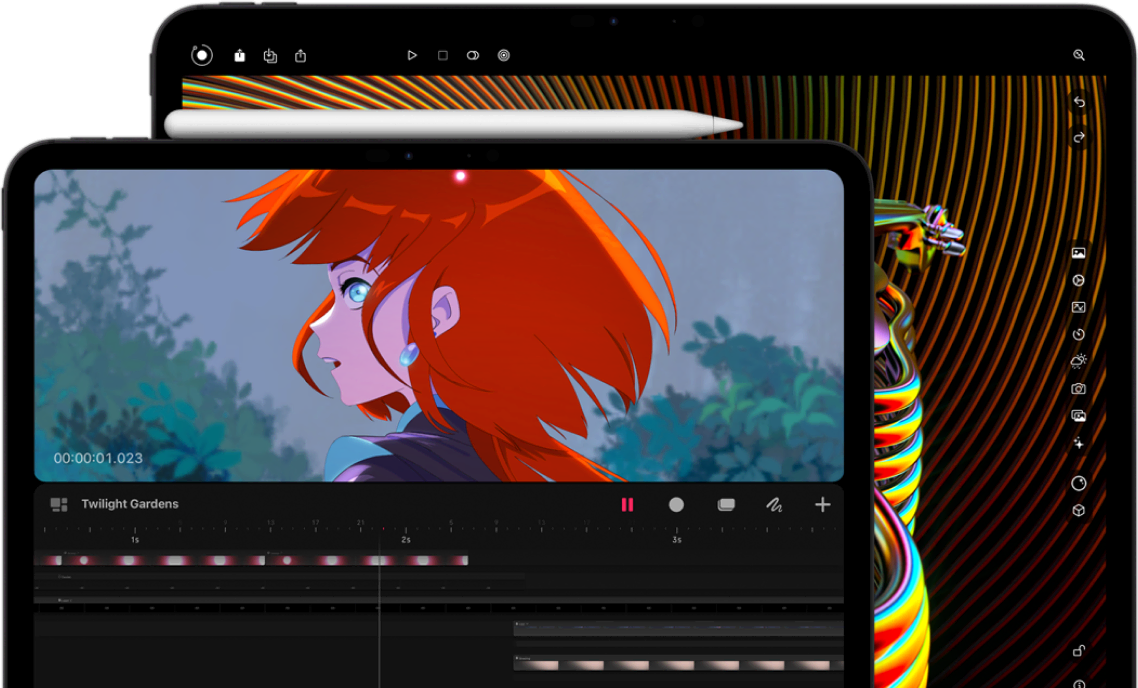Click the undo arrow in right sidebar

(1079, 102)
